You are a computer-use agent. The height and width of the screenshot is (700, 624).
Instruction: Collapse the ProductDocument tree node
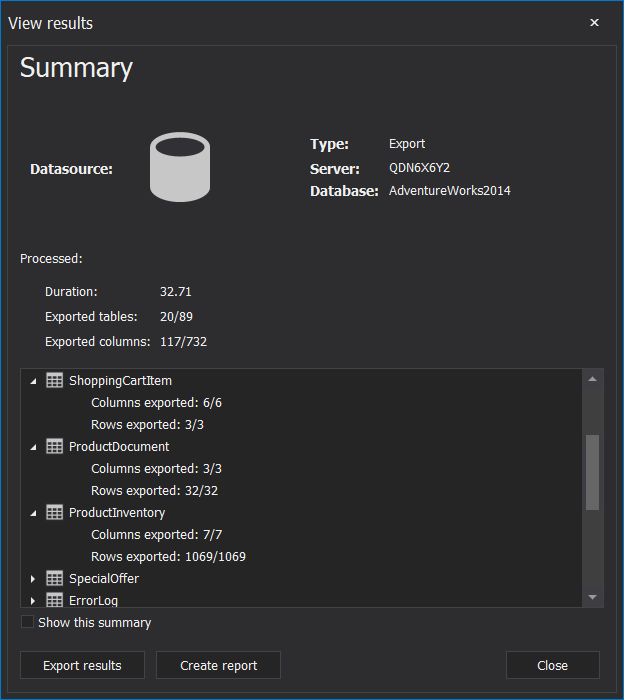click(33, 447)
